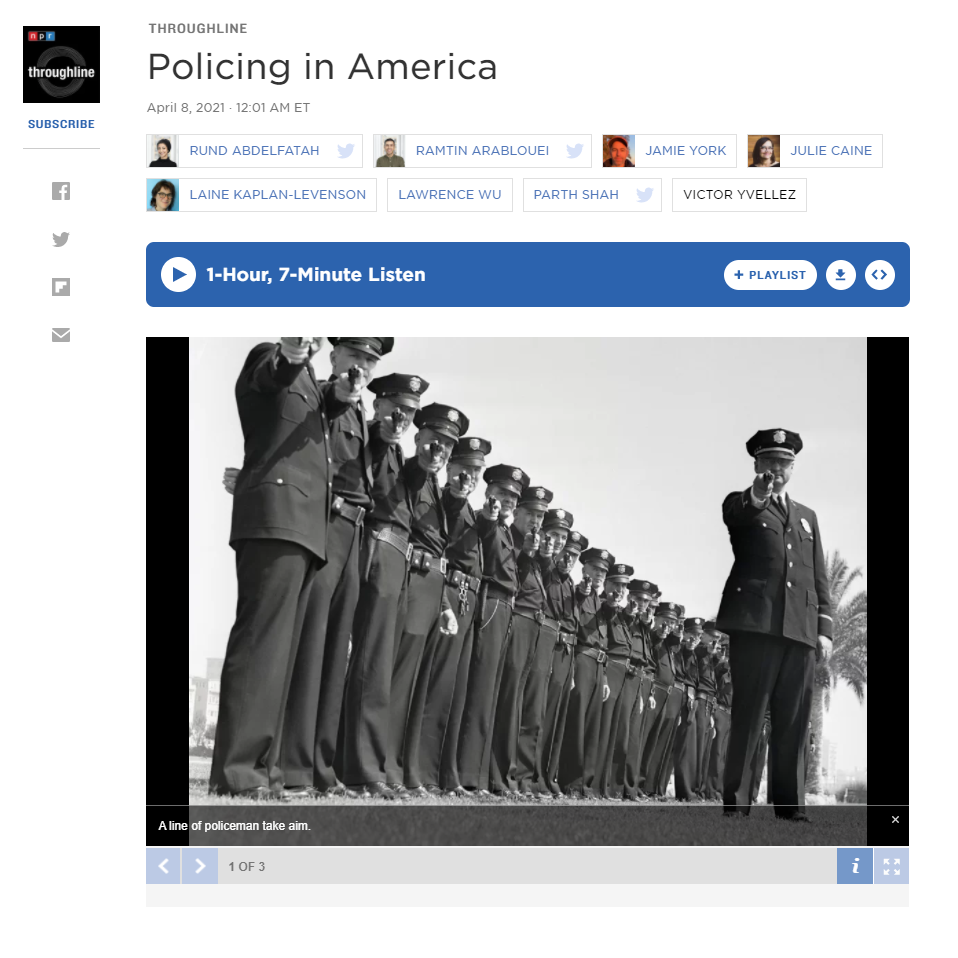Screen dimensions: 958x958
Task: Open Jamie York's author page
Action: [x=686, y=150]
